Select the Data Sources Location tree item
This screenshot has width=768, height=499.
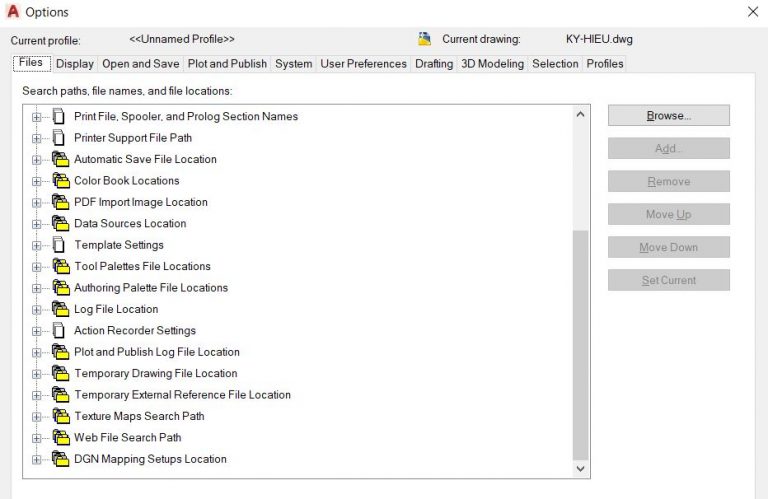[130, 224]
